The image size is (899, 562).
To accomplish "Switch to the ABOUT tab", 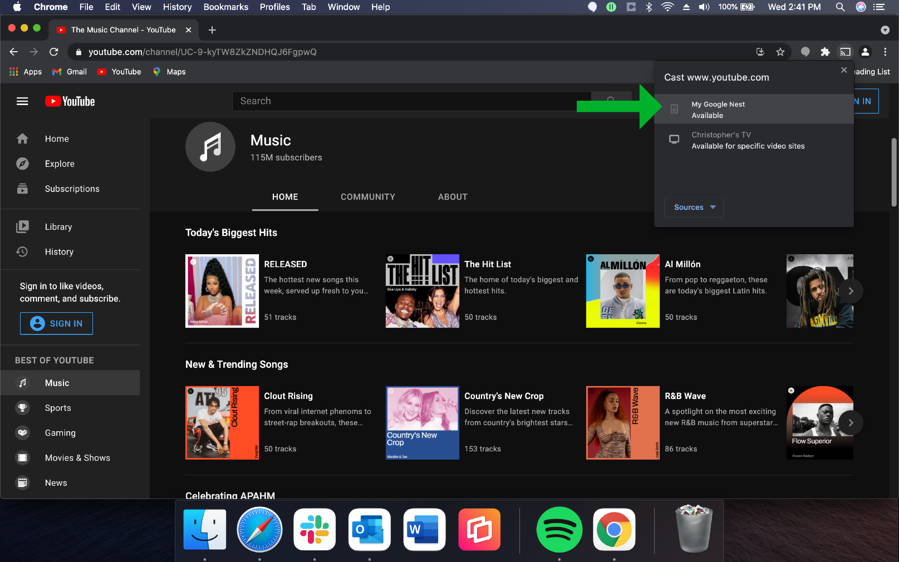I will 452,197.
